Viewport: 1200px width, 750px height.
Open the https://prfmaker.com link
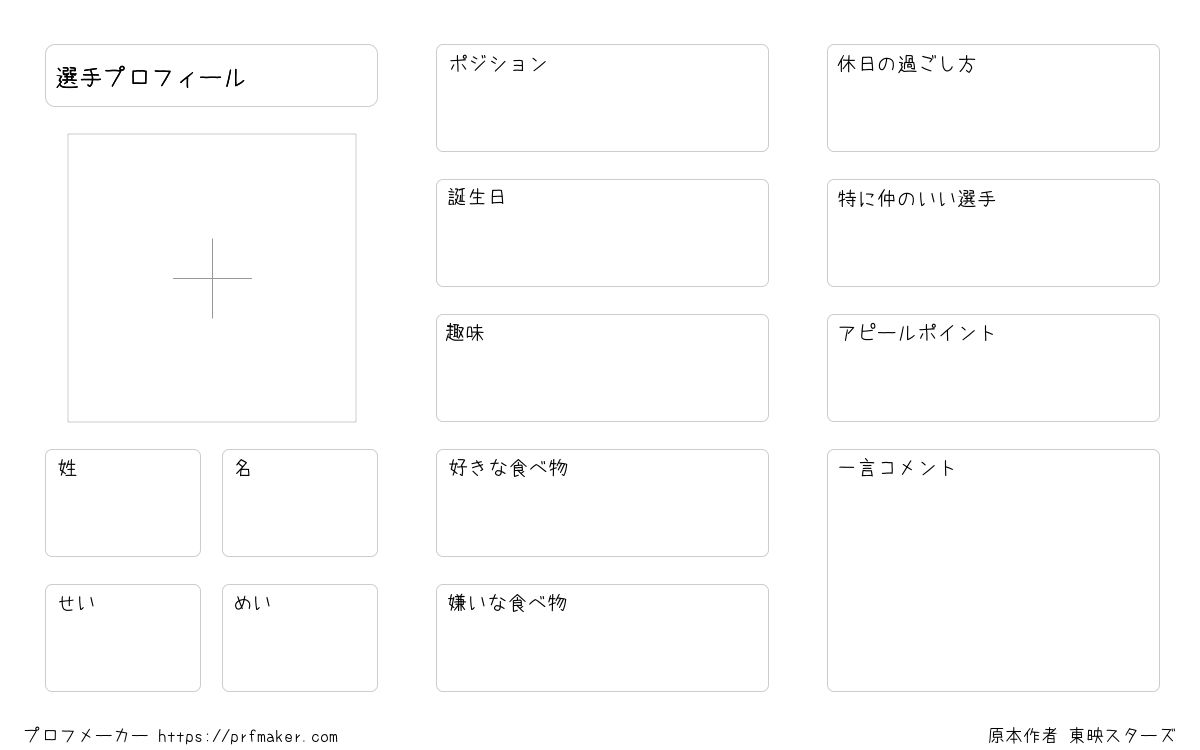click(x=248, y=737)
